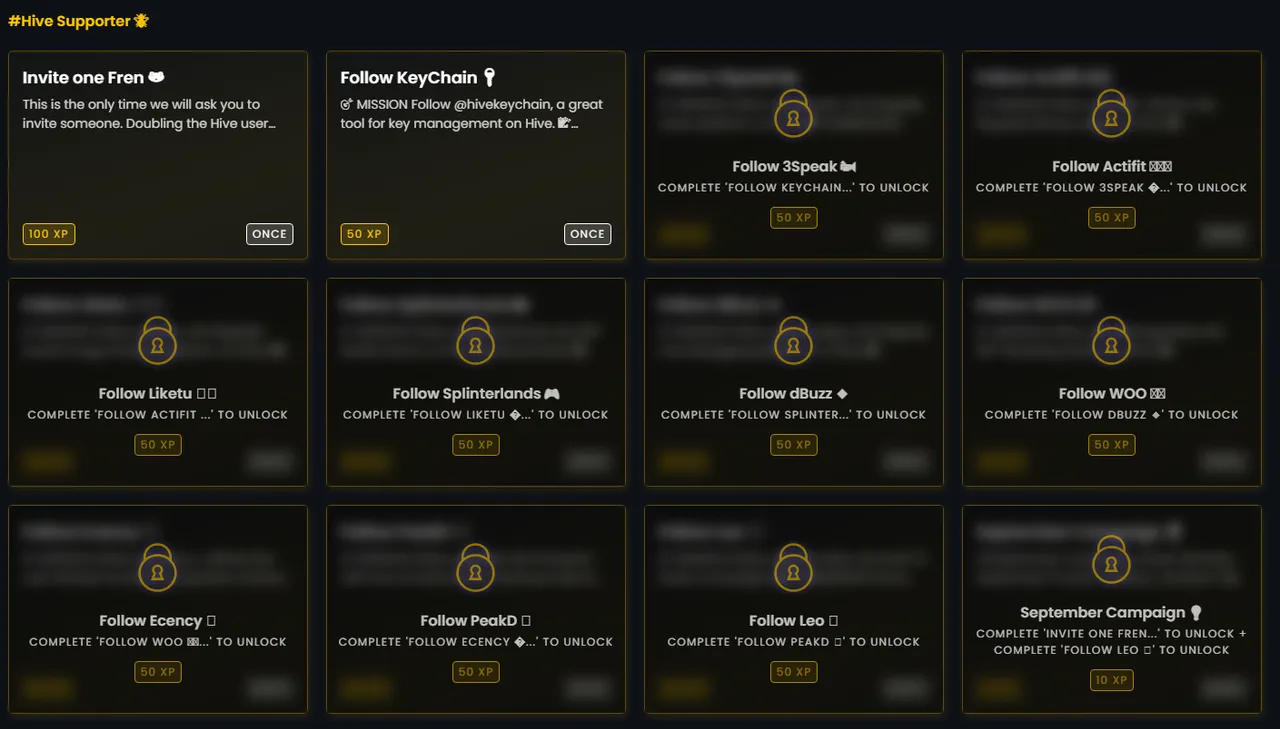Image resolution: width=1280 pixels, height=729 pixels.
Task: Click the 50 XP badge on Follow KeyChain card
Action: point(366,234)
